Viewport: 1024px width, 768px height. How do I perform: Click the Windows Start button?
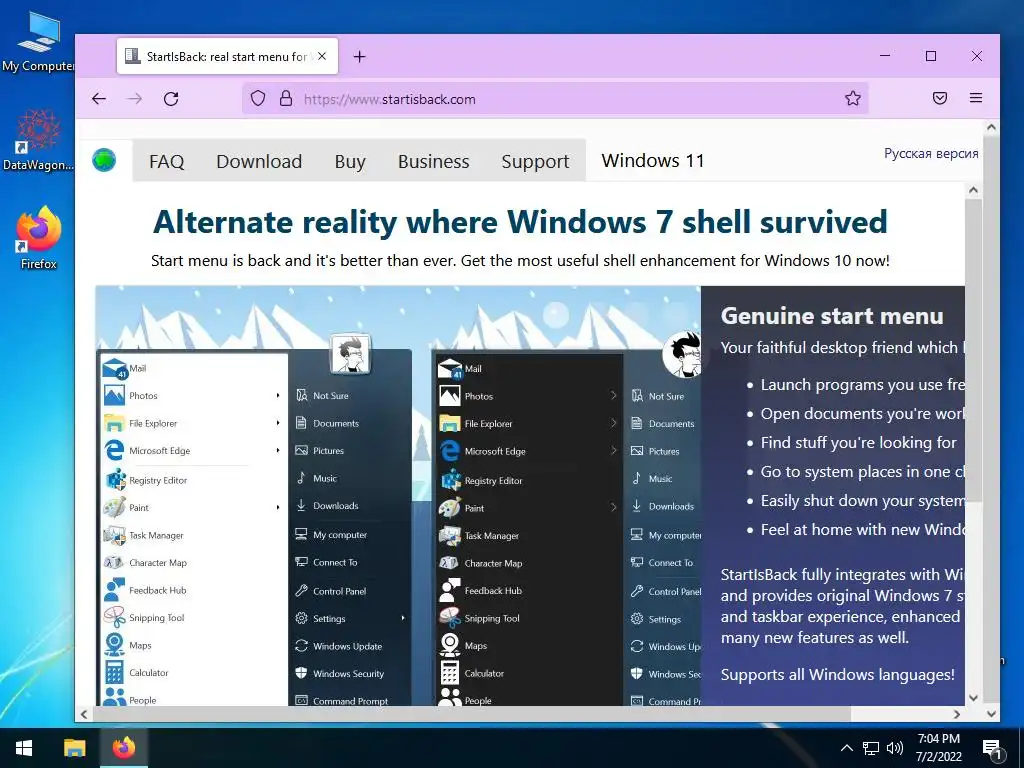click(x=24, y=748)
